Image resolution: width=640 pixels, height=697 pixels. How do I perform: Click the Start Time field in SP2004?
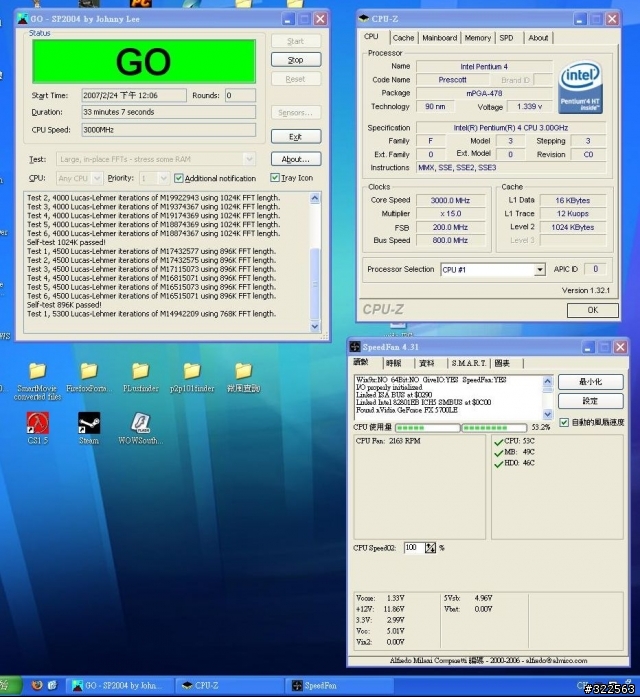[x=134, y=95]
